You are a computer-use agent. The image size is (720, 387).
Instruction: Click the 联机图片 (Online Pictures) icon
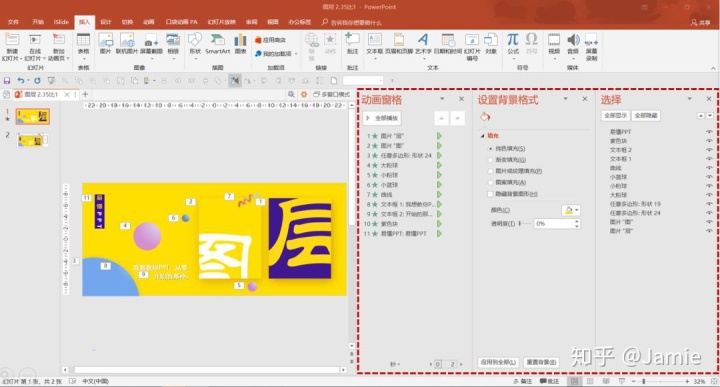127,40
